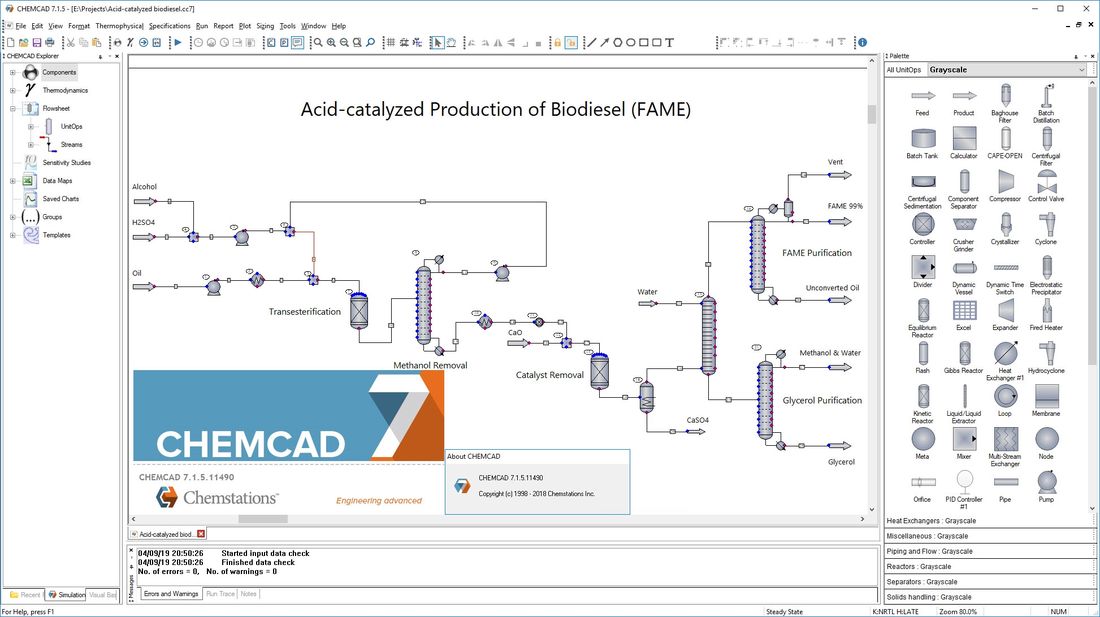1100x617 pixels.
Task: Open the Specifications menu
Action: [x=170, y=26]
